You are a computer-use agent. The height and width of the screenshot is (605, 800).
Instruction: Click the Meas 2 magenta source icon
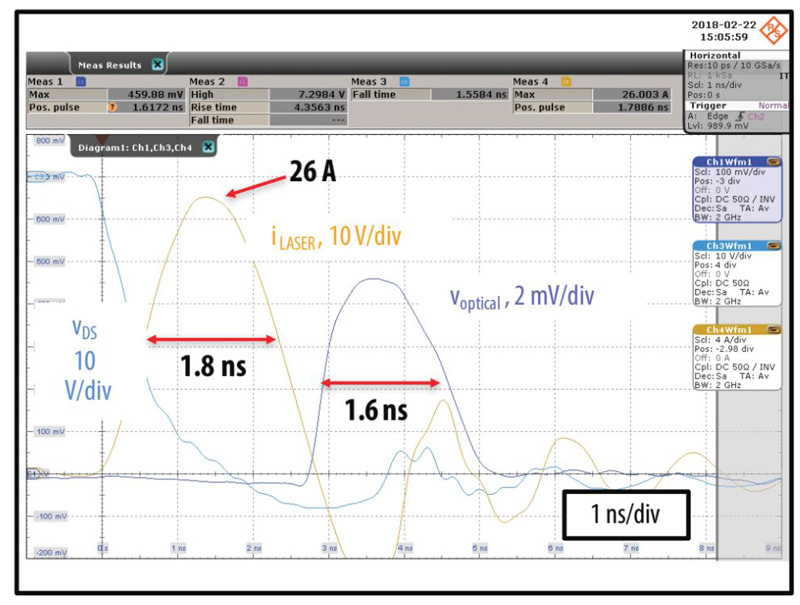point(243,82)
